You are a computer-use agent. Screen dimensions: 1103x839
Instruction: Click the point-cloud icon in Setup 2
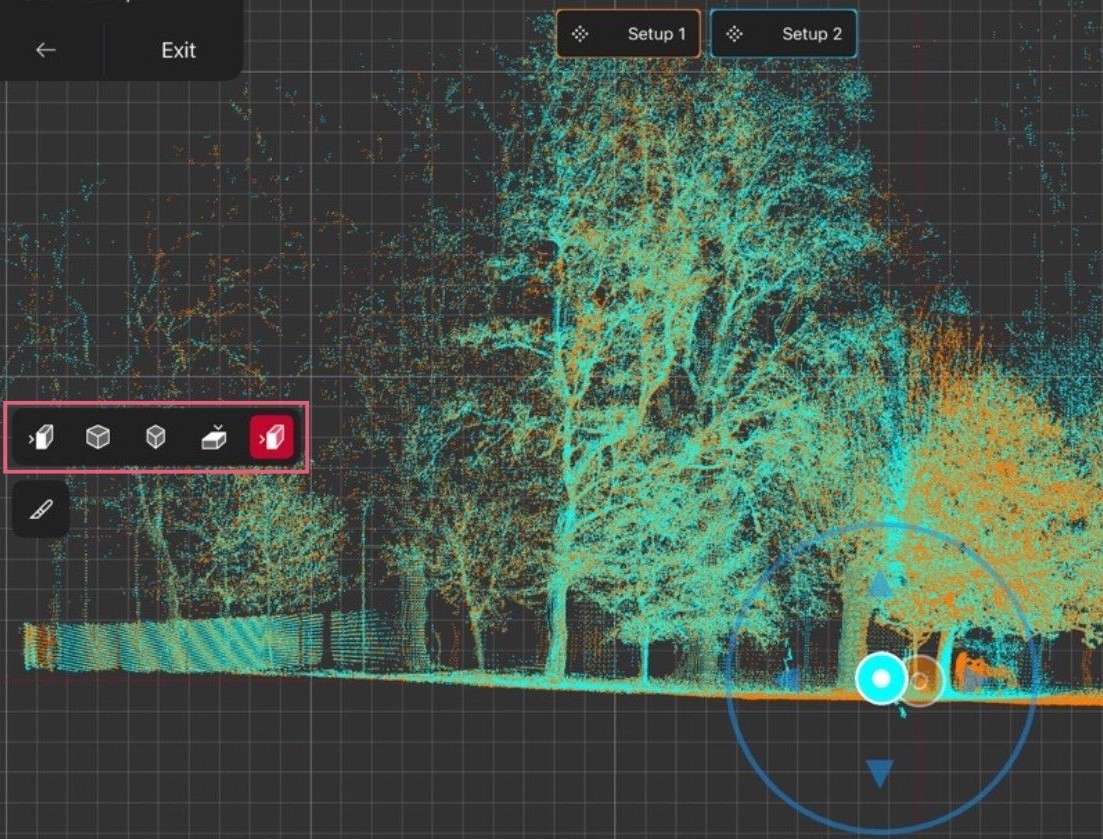[734, 34]
